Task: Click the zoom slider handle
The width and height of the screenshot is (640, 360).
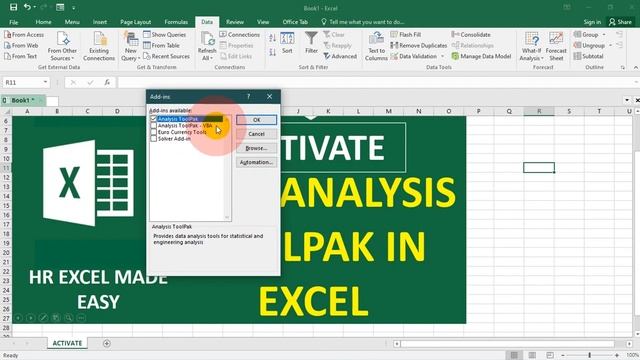Action: [589, 355]
